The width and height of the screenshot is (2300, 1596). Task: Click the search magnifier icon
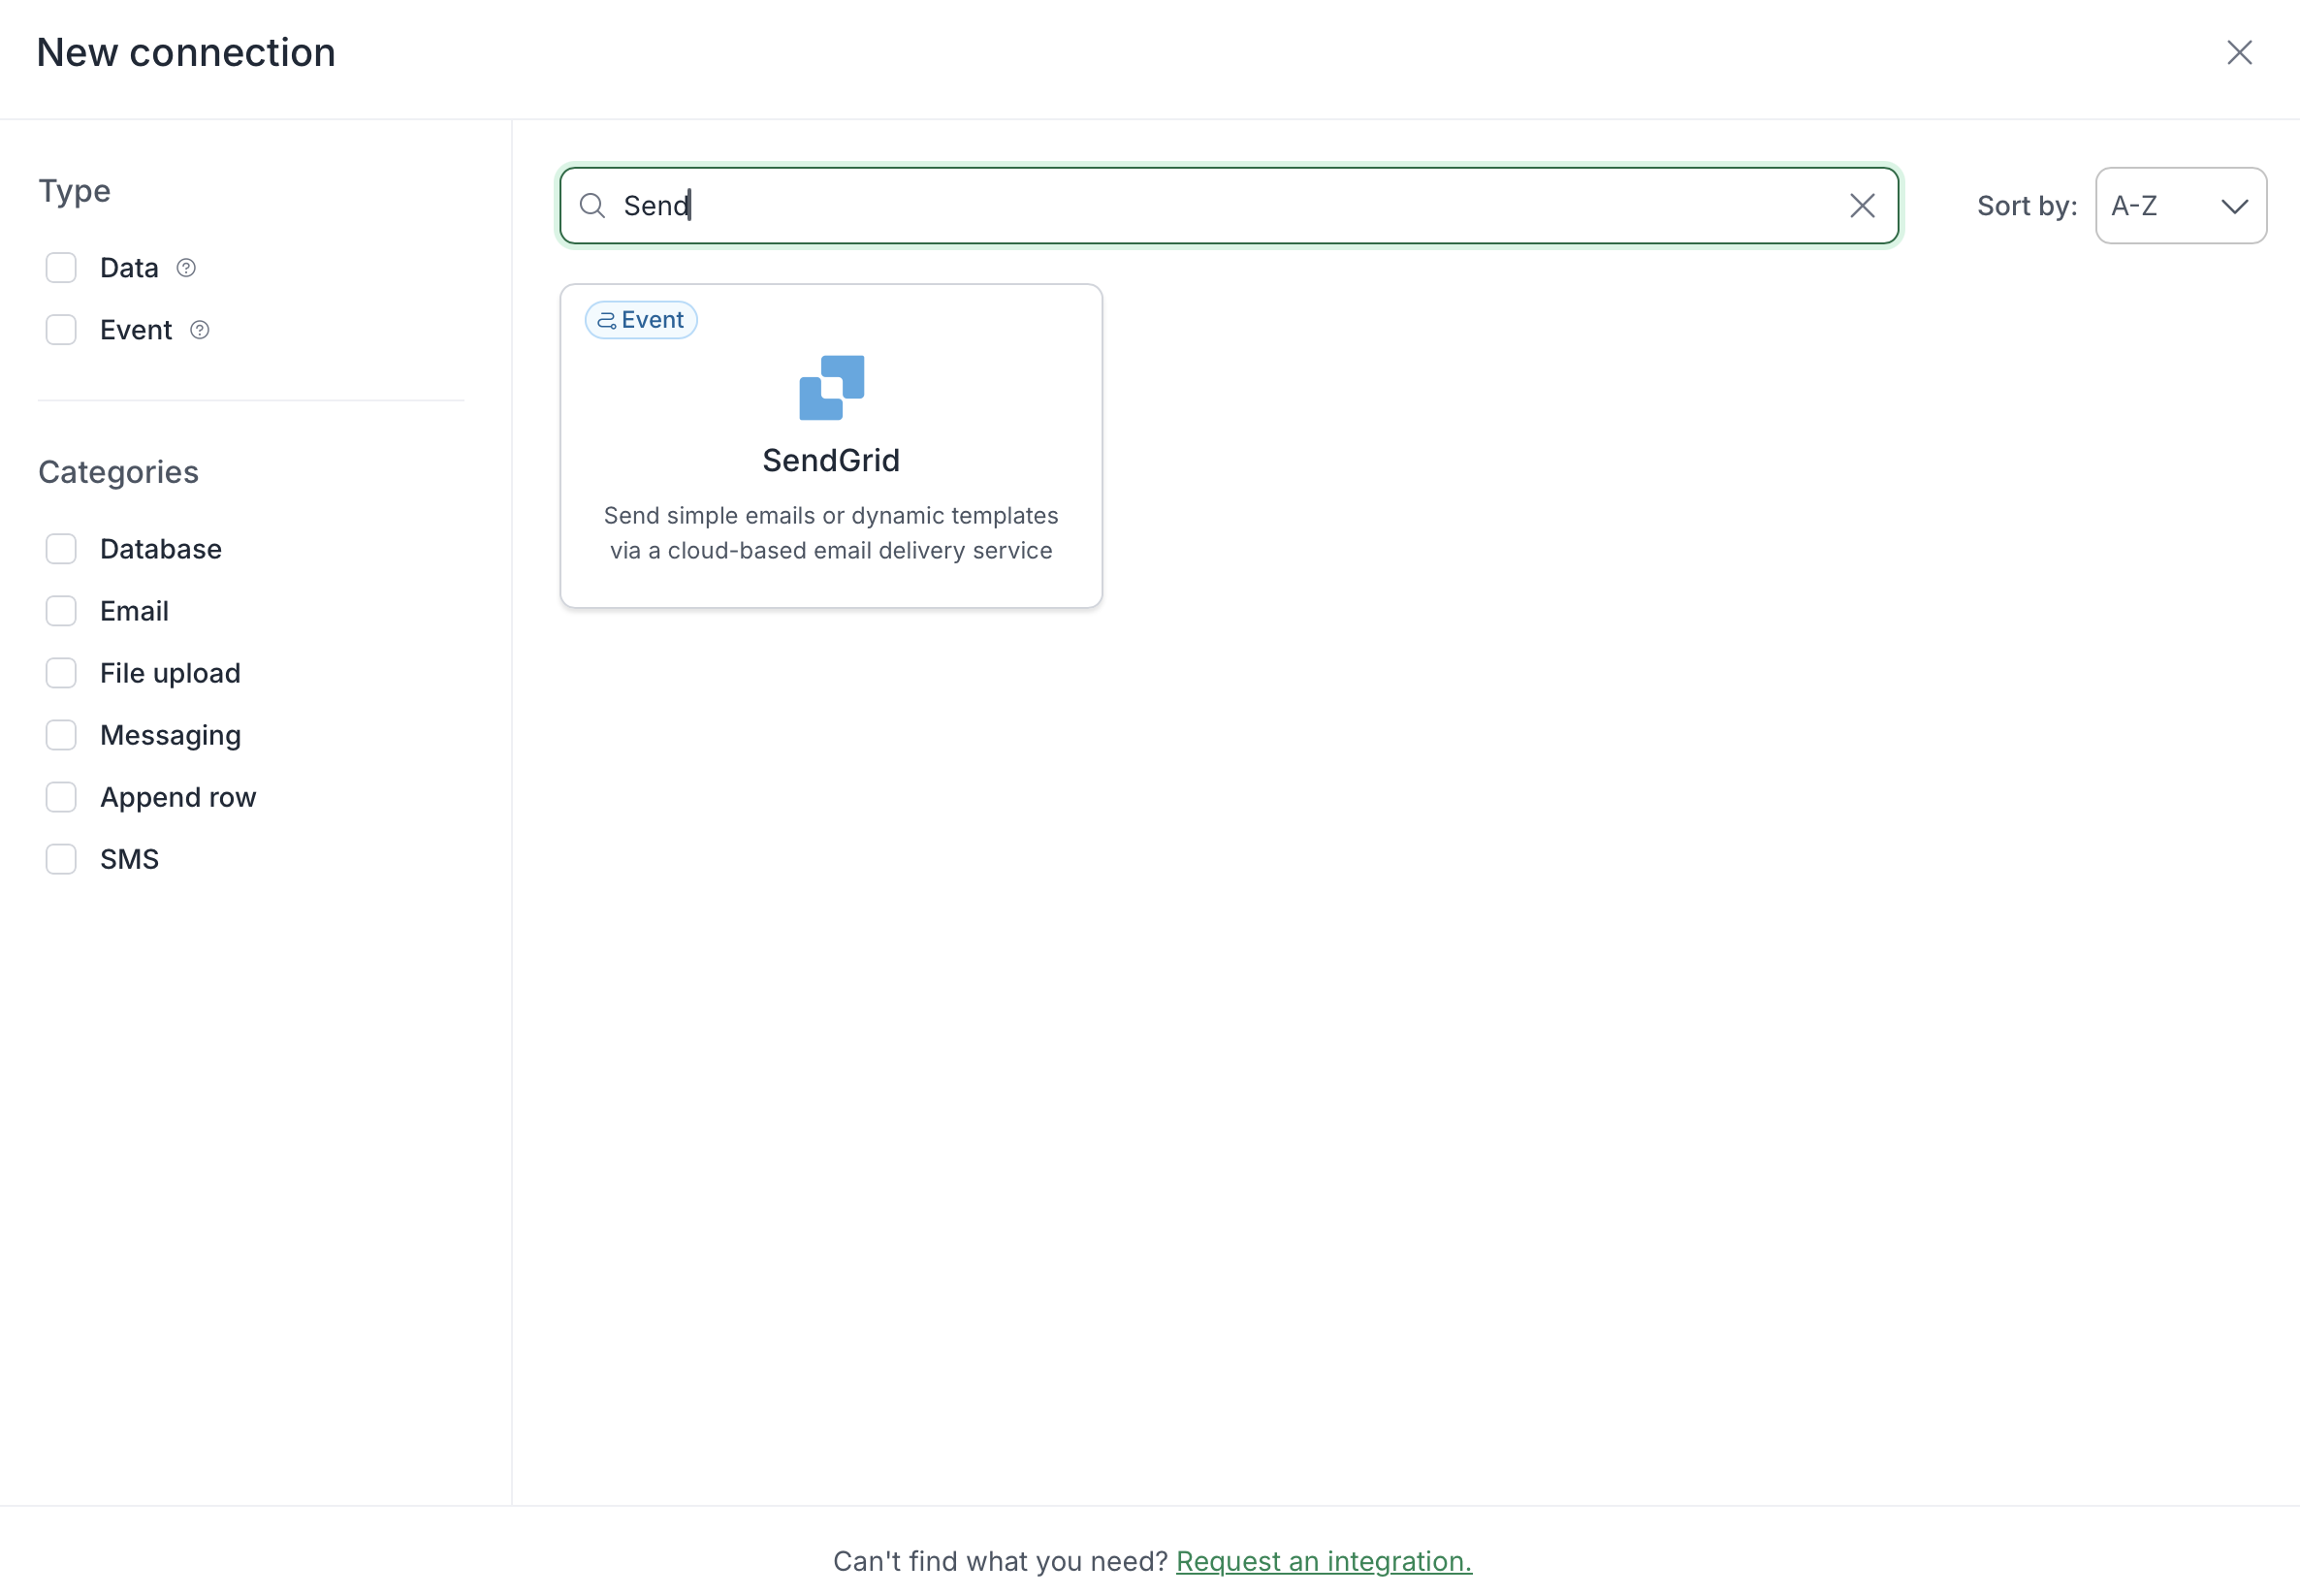(x=592, y=206)
